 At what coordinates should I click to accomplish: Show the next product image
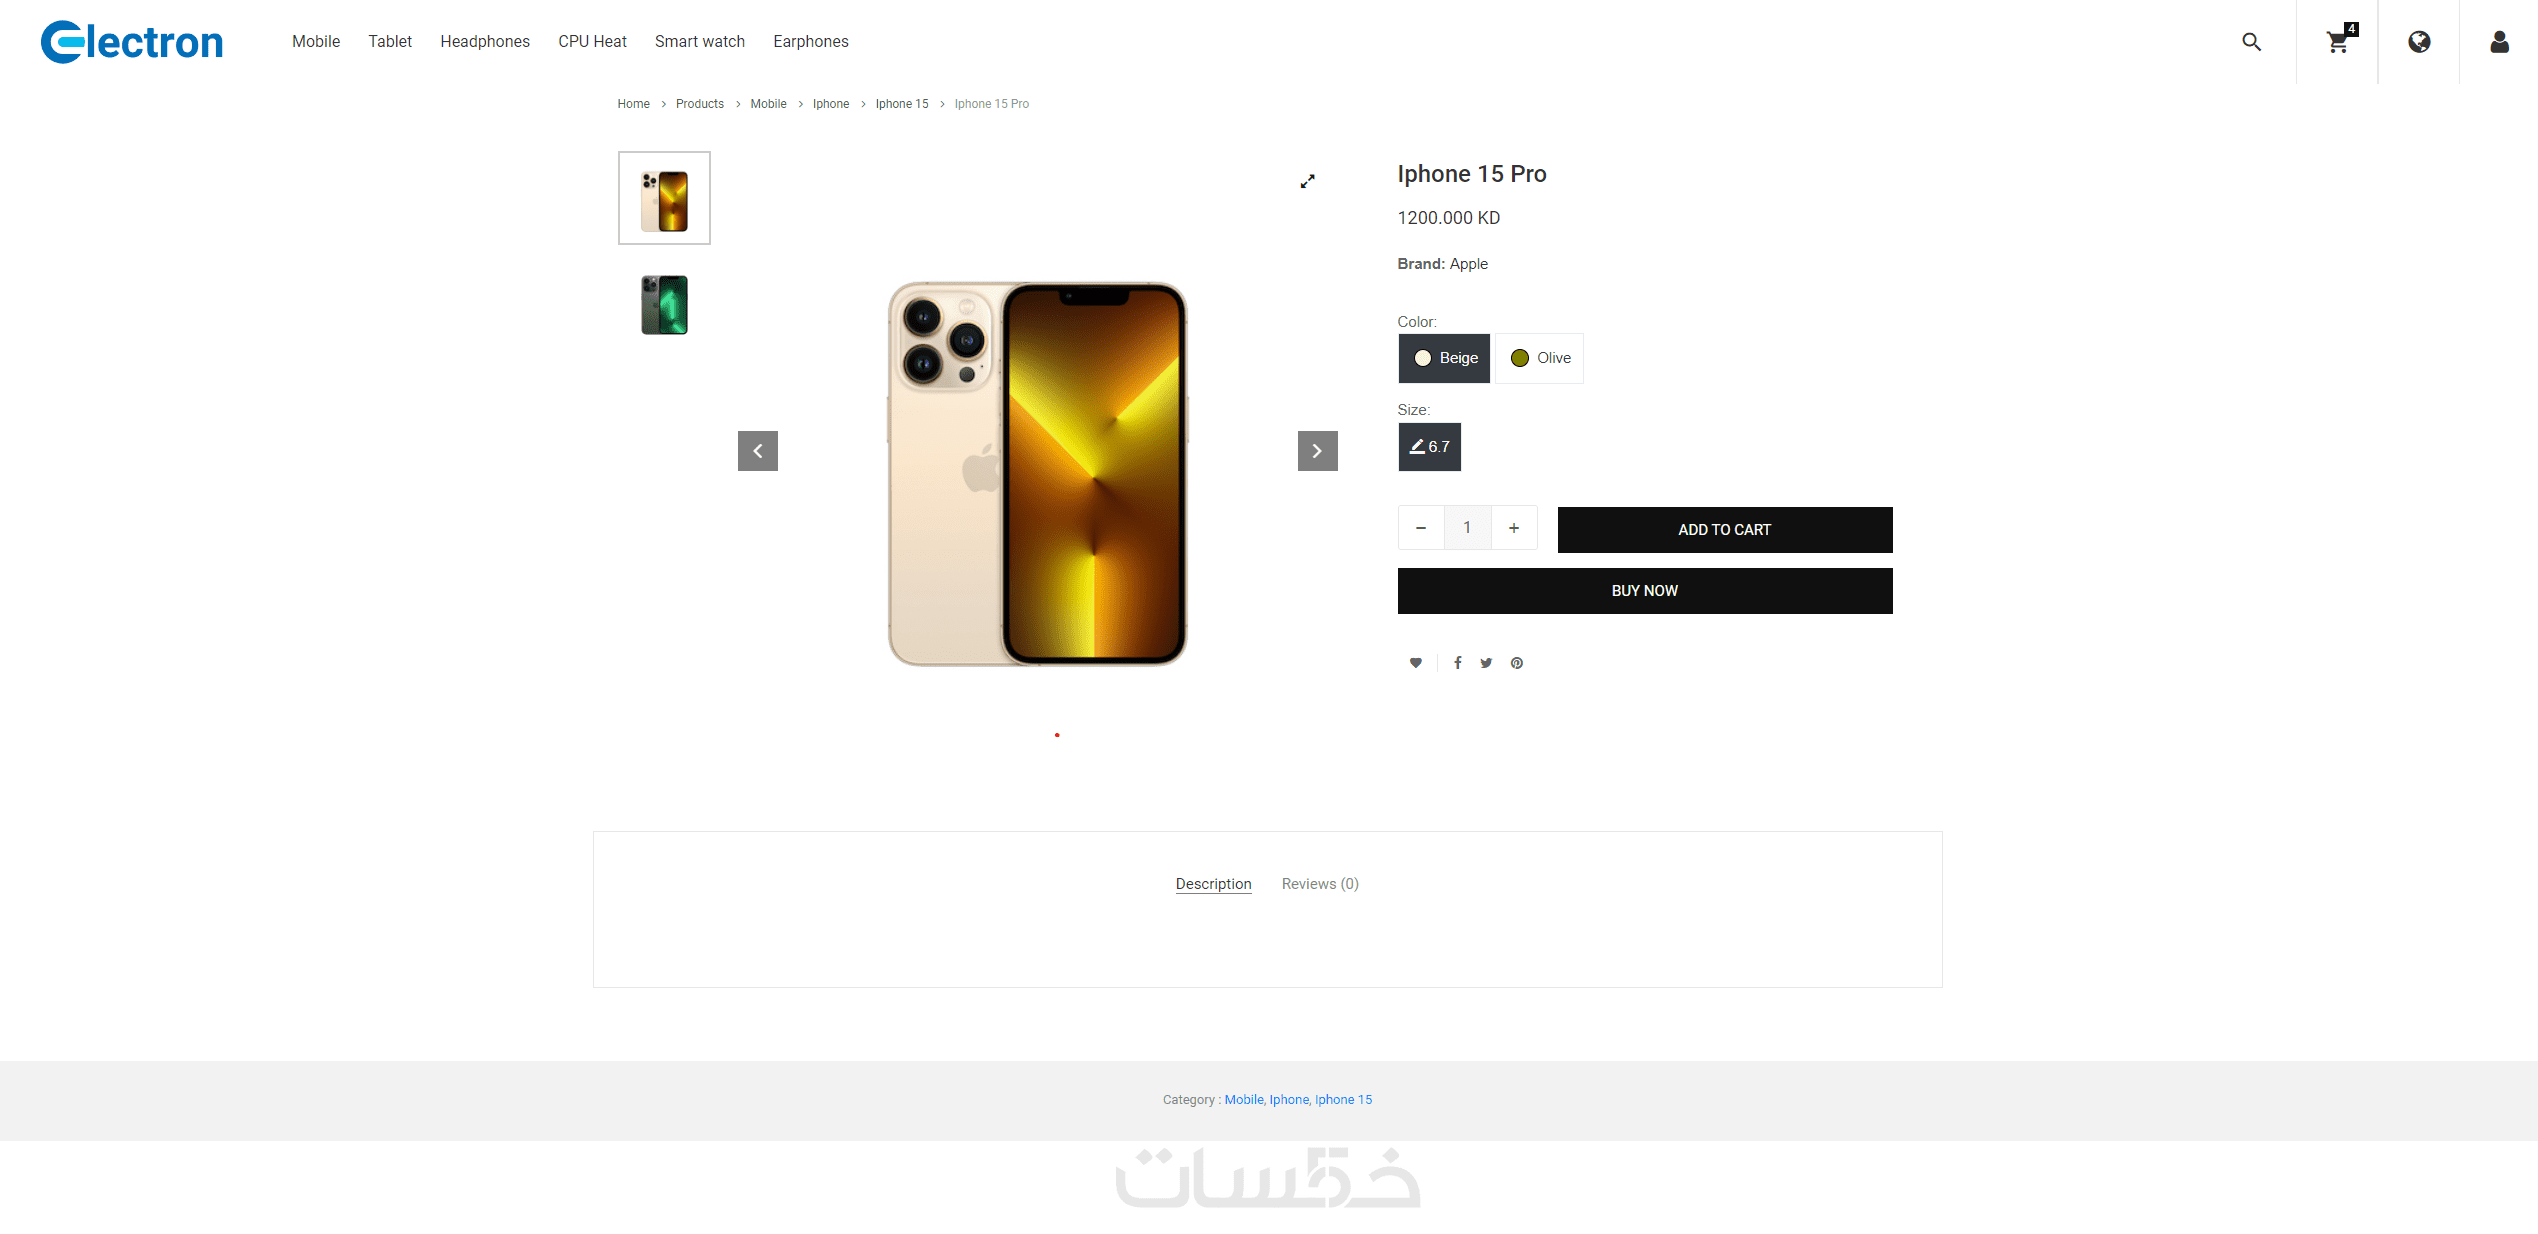coord(1317,451)
